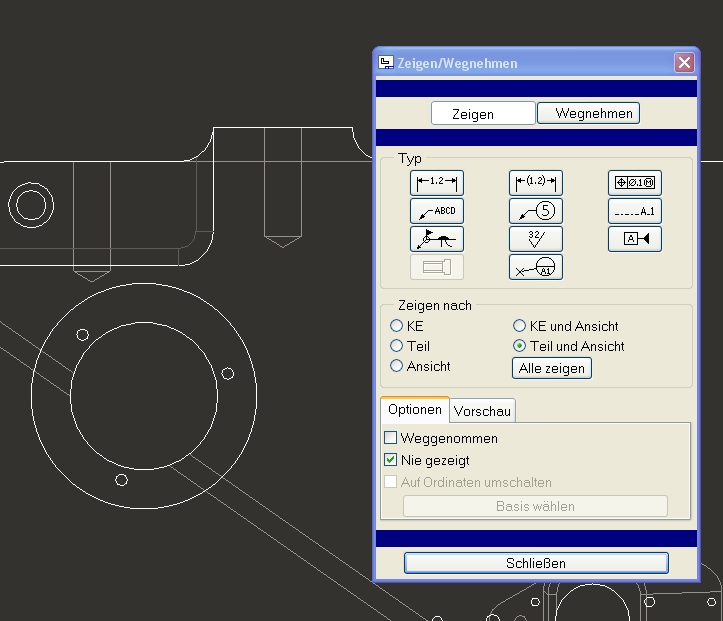Activate the Wegnehmen mode button
This screenshot has width=723, height=621.
point(588,113)
